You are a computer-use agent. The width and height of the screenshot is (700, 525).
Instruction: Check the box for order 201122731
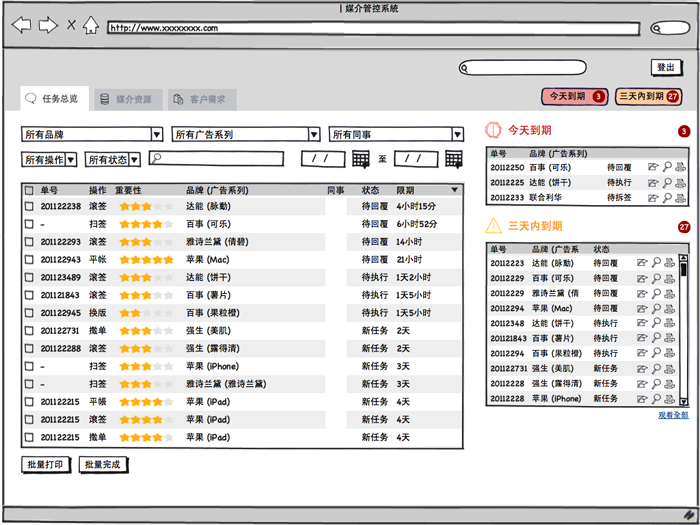29,331
